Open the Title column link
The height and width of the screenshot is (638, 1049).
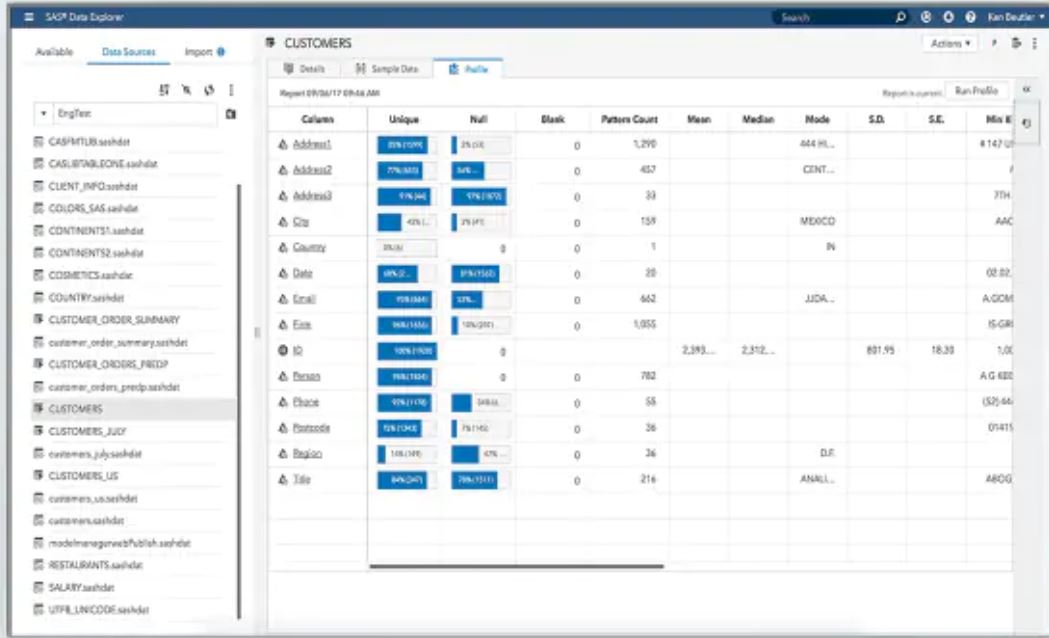[301, 480]
